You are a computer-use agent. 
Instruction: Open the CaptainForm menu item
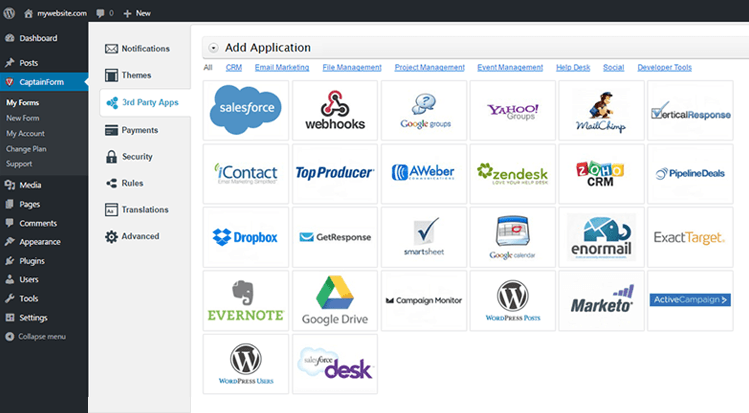point(44,82)
